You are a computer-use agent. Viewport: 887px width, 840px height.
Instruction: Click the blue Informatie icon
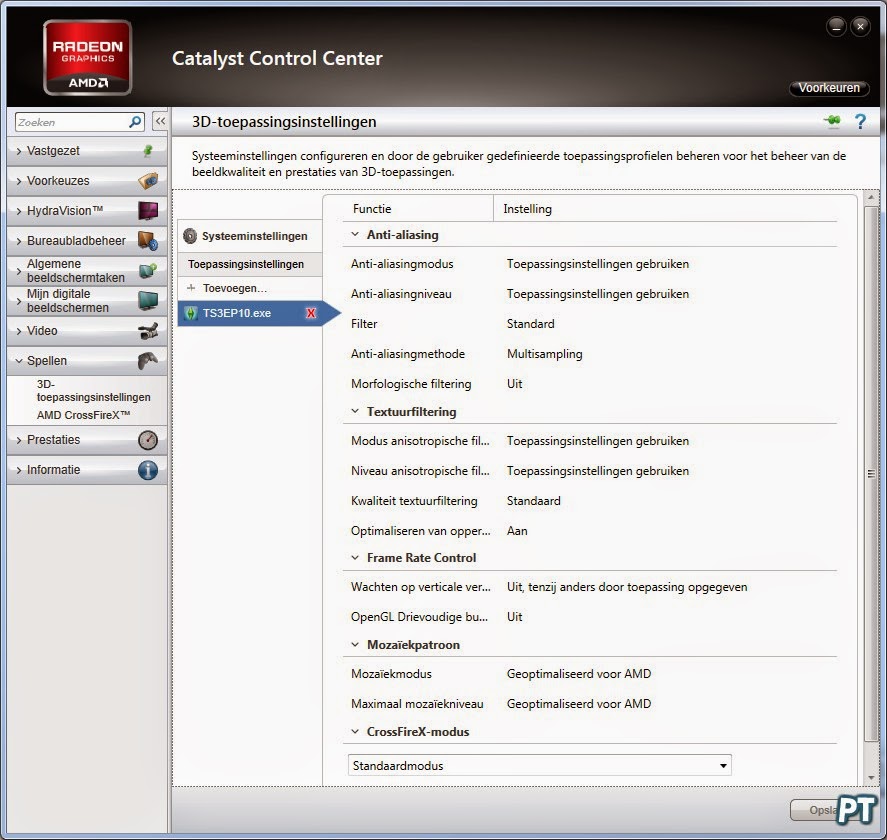pyautogui.click(x=148, y=470)
